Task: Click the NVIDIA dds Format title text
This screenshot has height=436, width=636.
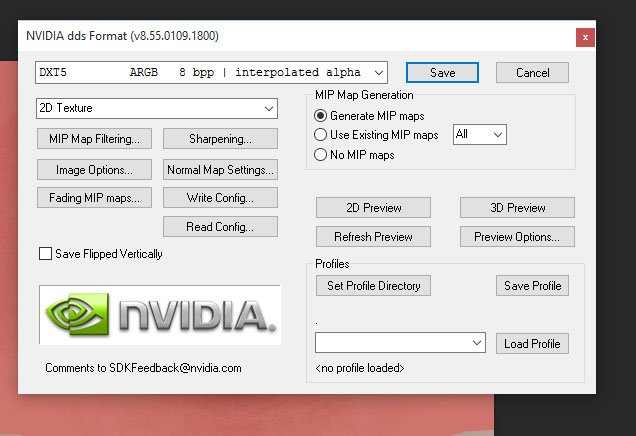Action: coord(122,36)
